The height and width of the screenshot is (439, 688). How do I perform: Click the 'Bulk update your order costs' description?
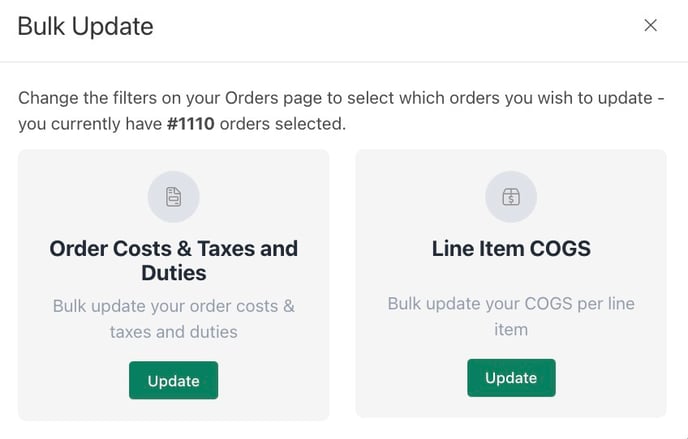(173, 319)
